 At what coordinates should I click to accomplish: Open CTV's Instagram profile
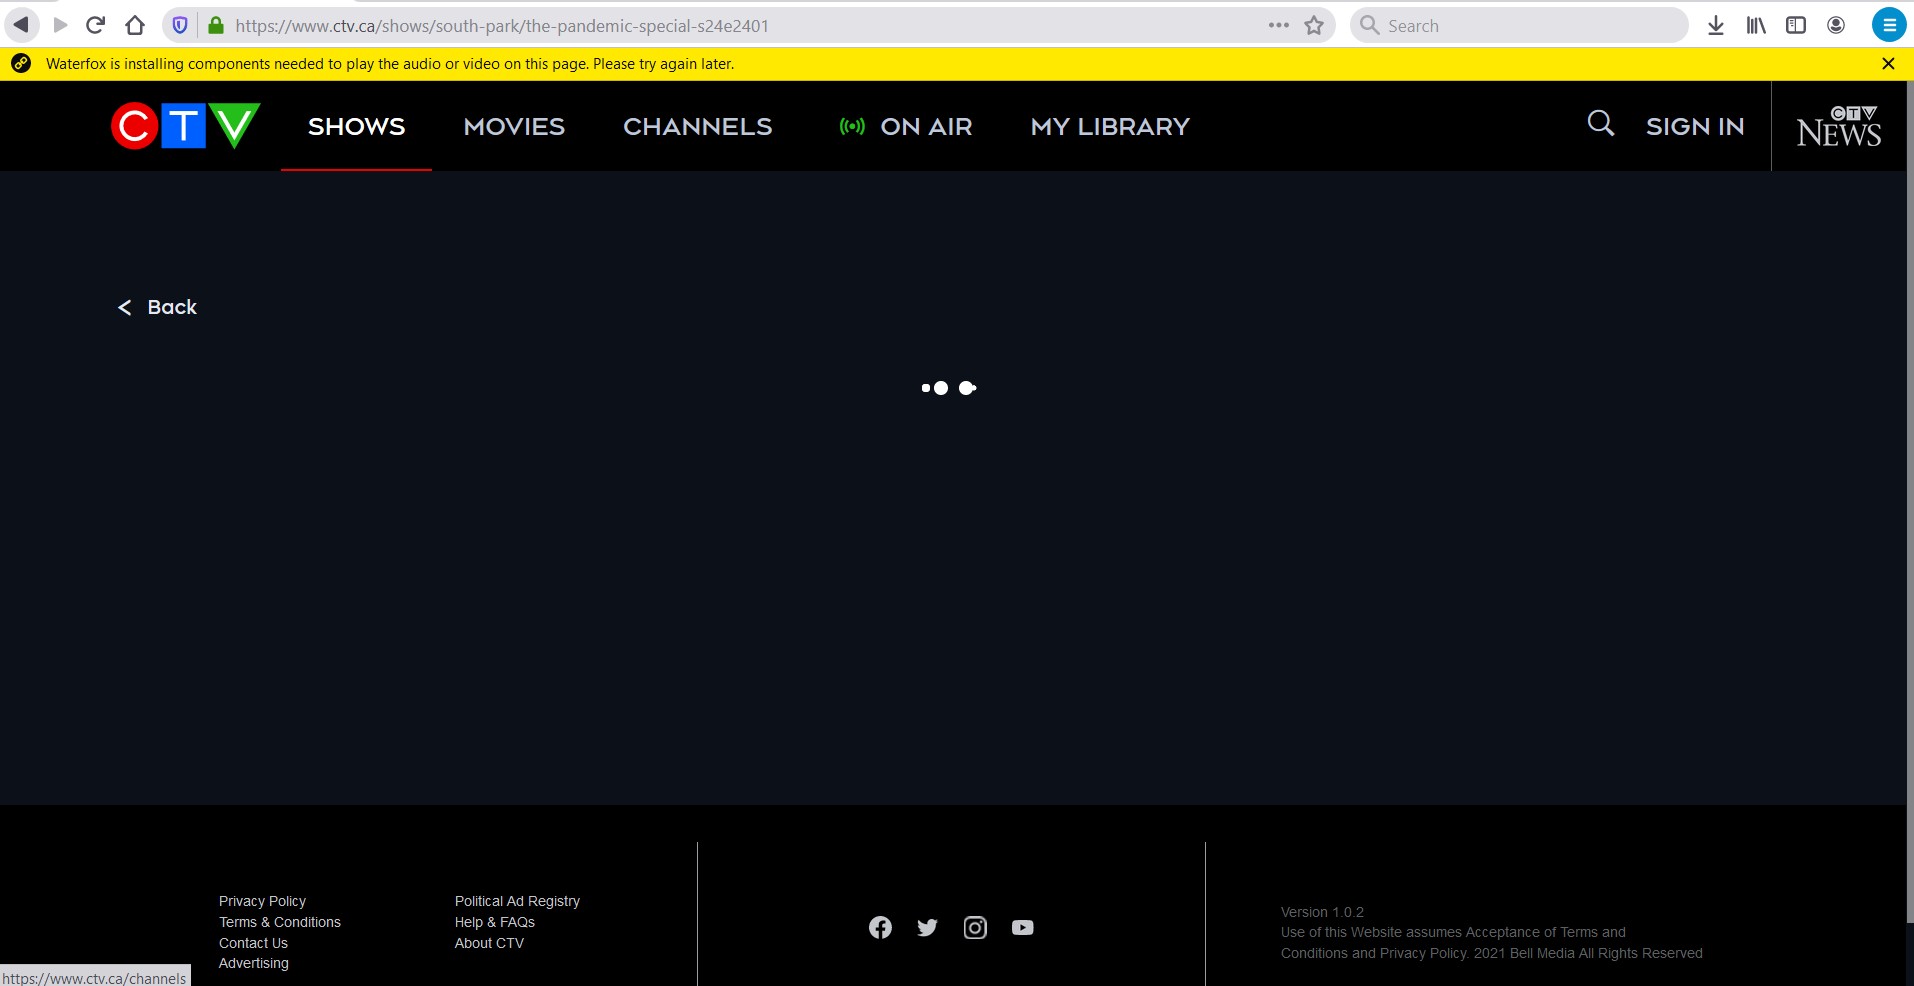(975, 928)
